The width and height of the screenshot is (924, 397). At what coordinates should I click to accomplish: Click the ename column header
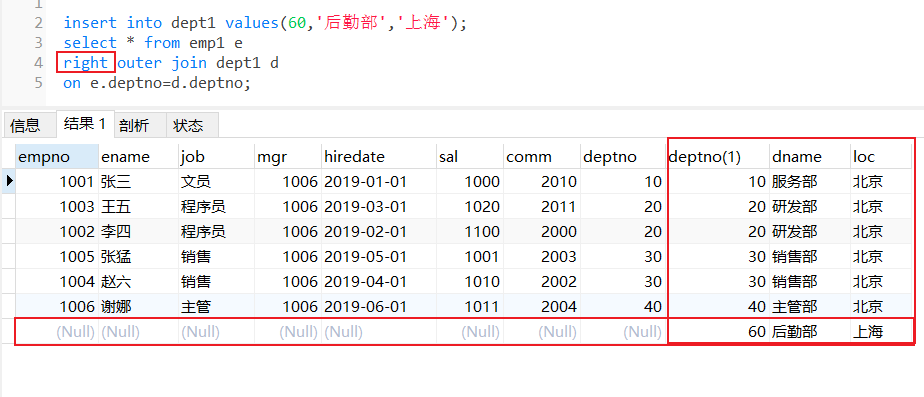(x=138, y=157)
